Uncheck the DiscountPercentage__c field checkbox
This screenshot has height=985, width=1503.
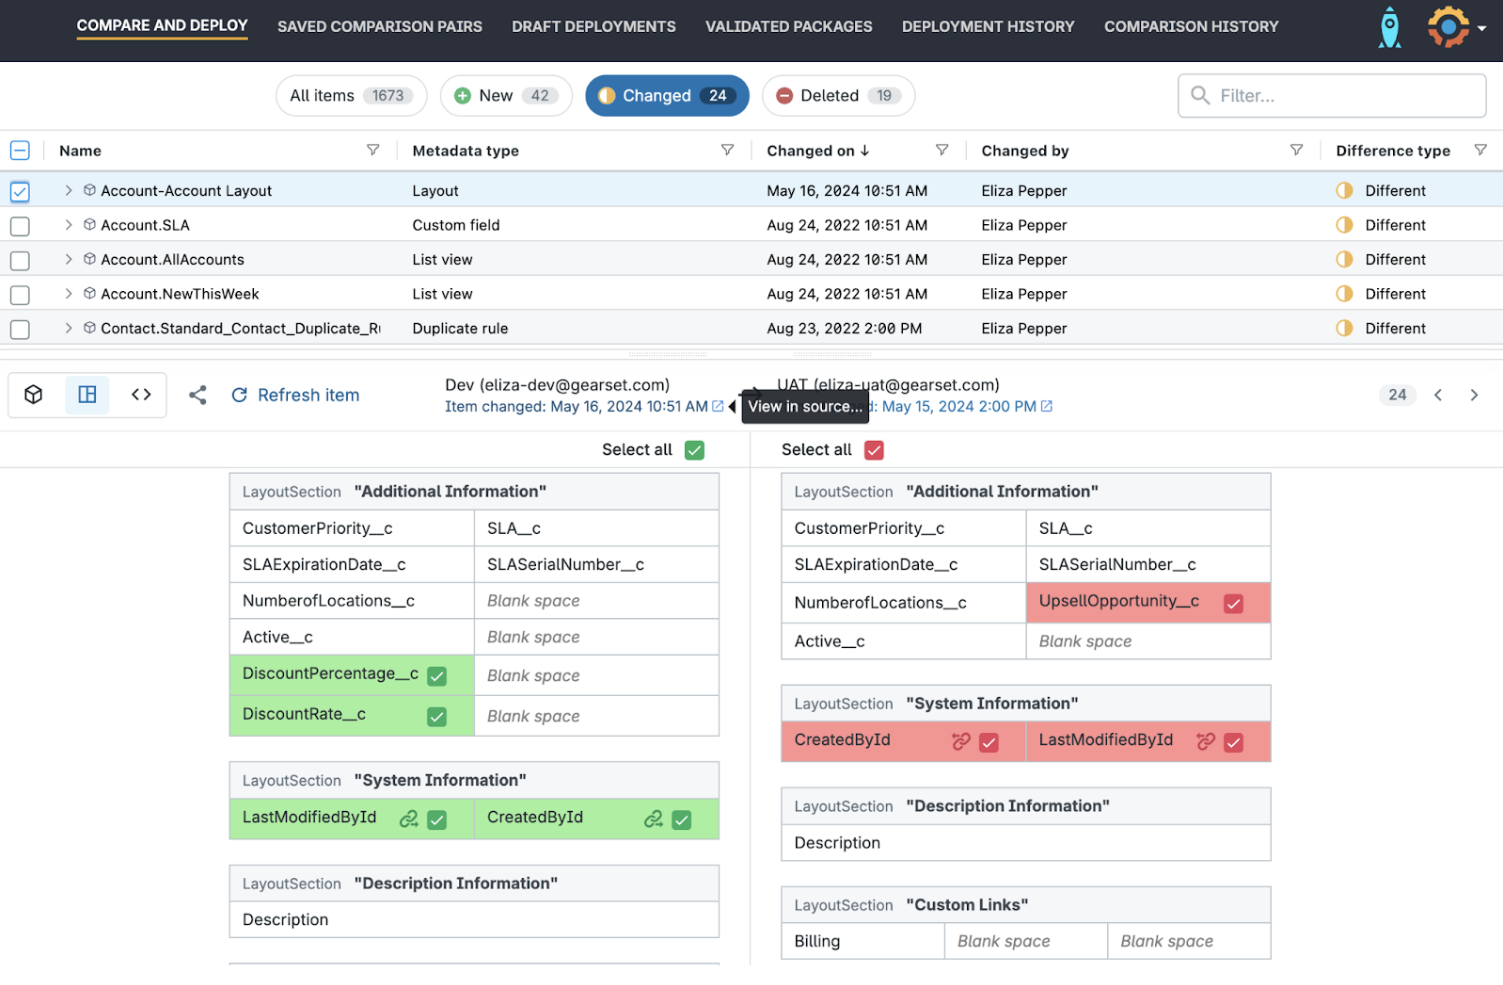pyautogui.click(x=437, y=676)
